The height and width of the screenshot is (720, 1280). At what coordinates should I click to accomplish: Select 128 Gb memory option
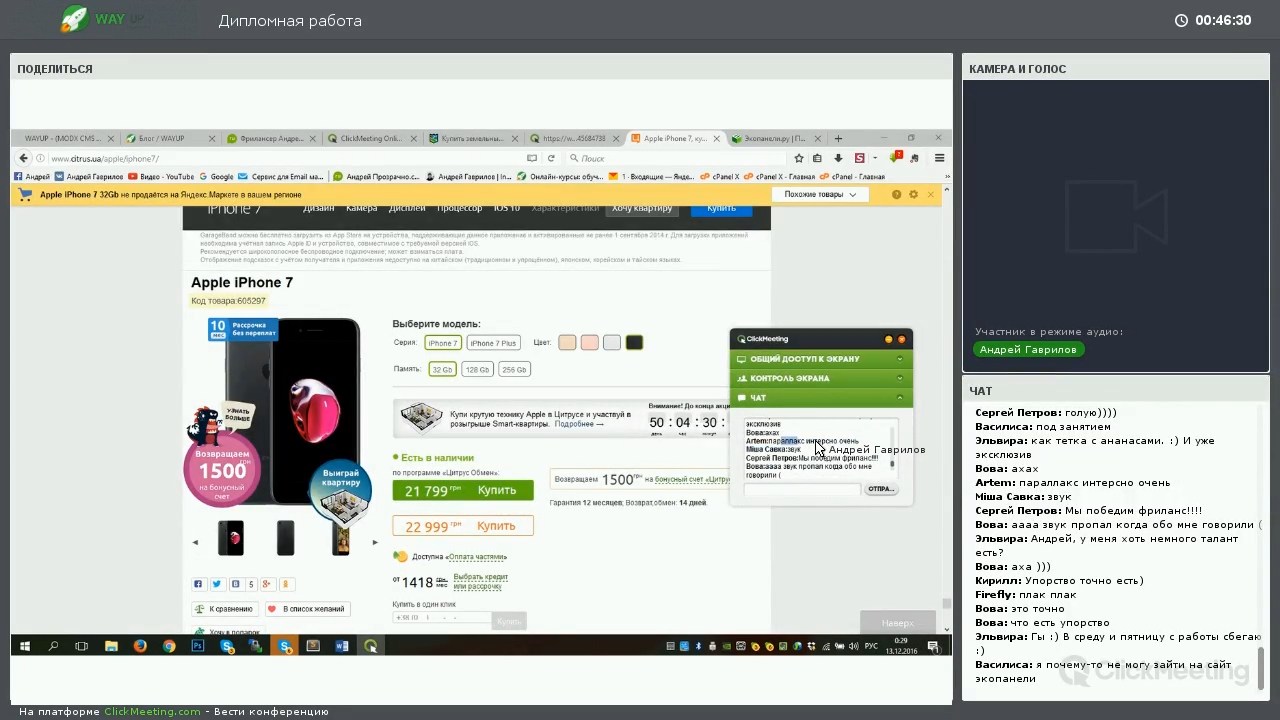(477, 369)
